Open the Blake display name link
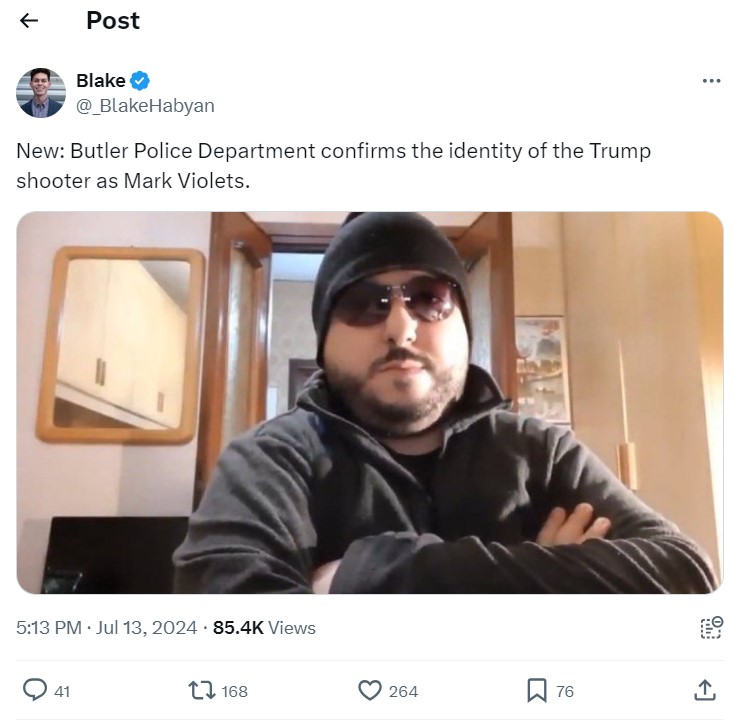Screen dimensions: 733x723 [101, 81]
